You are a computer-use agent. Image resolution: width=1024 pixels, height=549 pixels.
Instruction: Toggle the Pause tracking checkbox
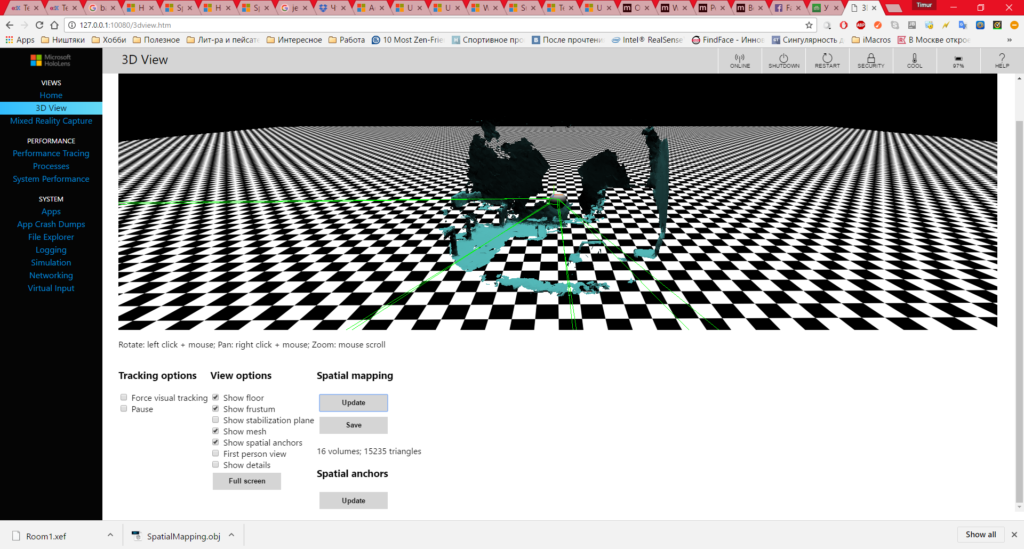click(123, 409)
